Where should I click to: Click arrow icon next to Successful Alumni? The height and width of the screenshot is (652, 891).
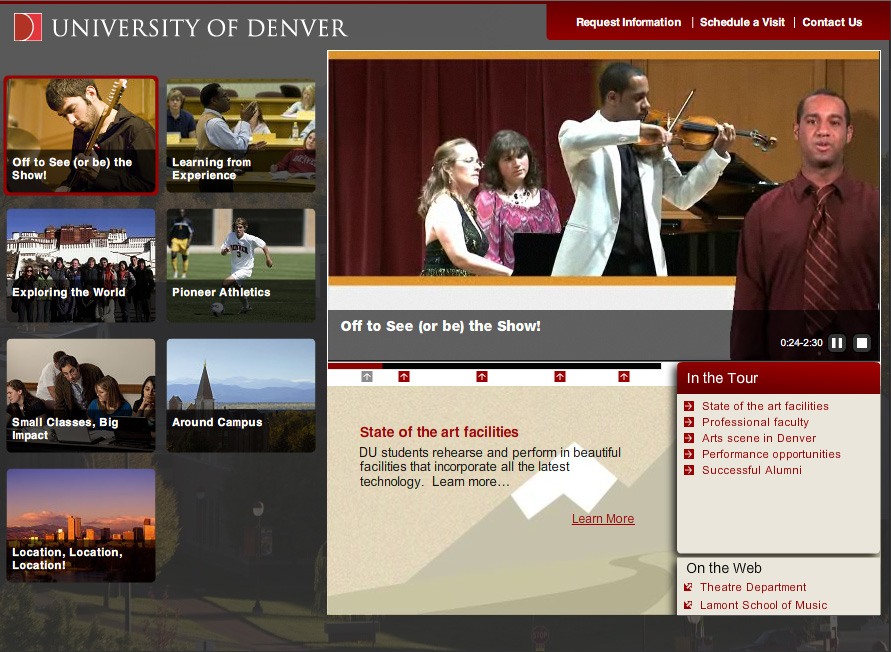(689, 470)
